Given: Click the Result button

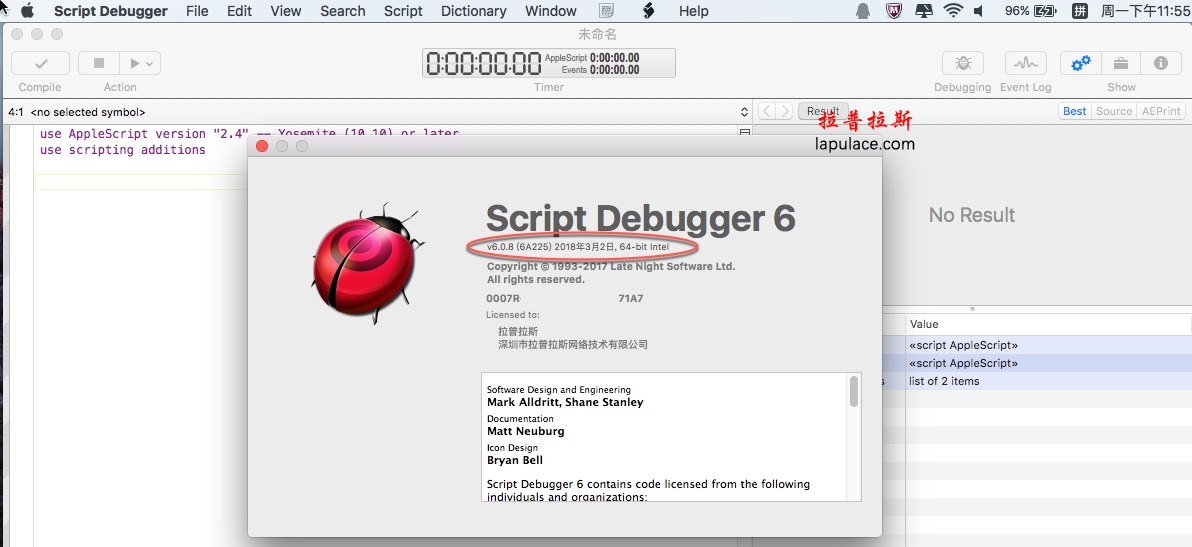Looking at the screenshot, I should [x=823, y=111].
